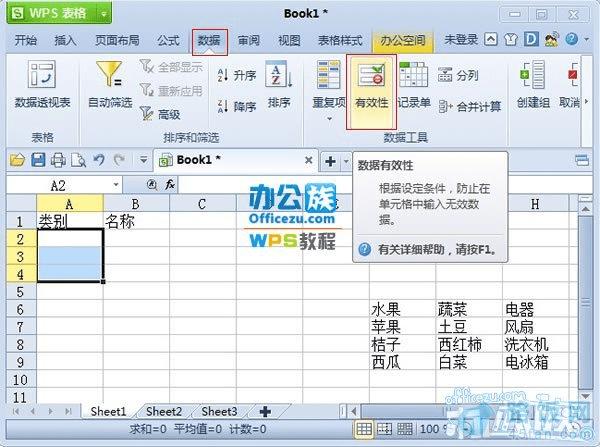This screenshot has height=447, width=600.
Task: Redo the last action
Action: pyautogui.click(x=119, y=160)
